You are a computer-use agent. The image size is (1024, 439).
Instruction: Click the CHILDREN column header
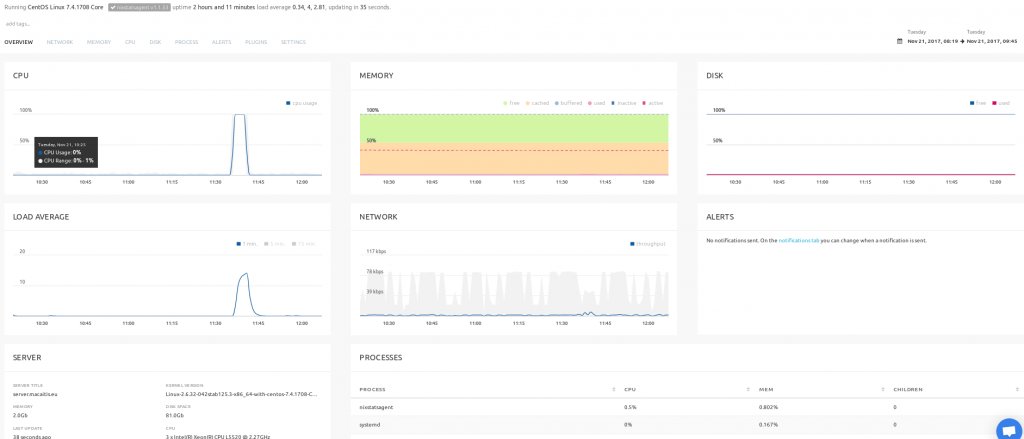[x=908, y=389]
